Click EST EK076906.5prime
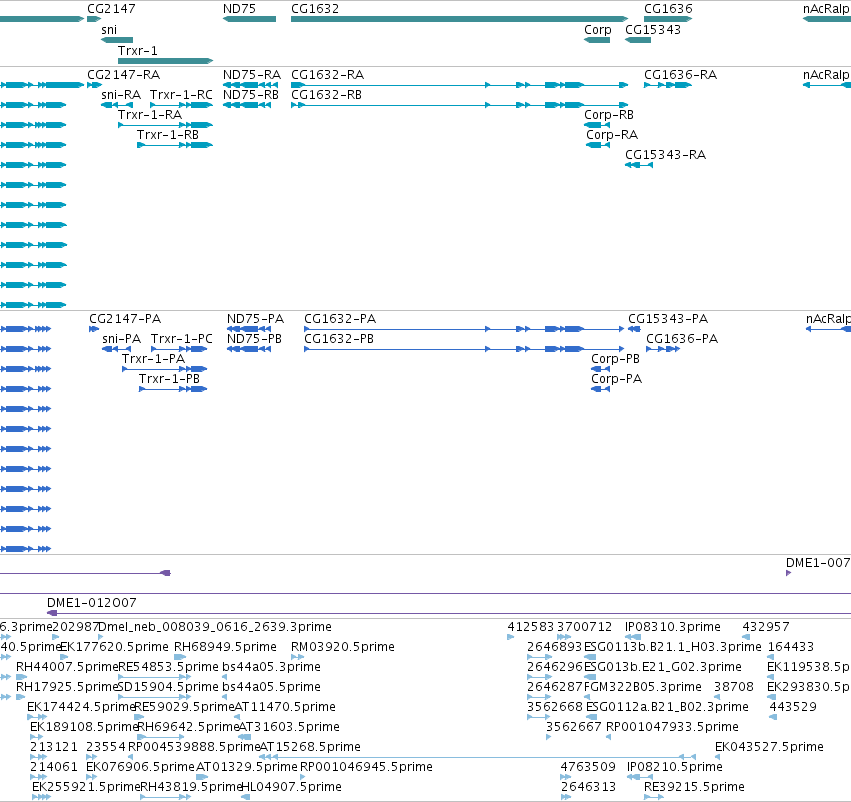 (x=140, y=767)
